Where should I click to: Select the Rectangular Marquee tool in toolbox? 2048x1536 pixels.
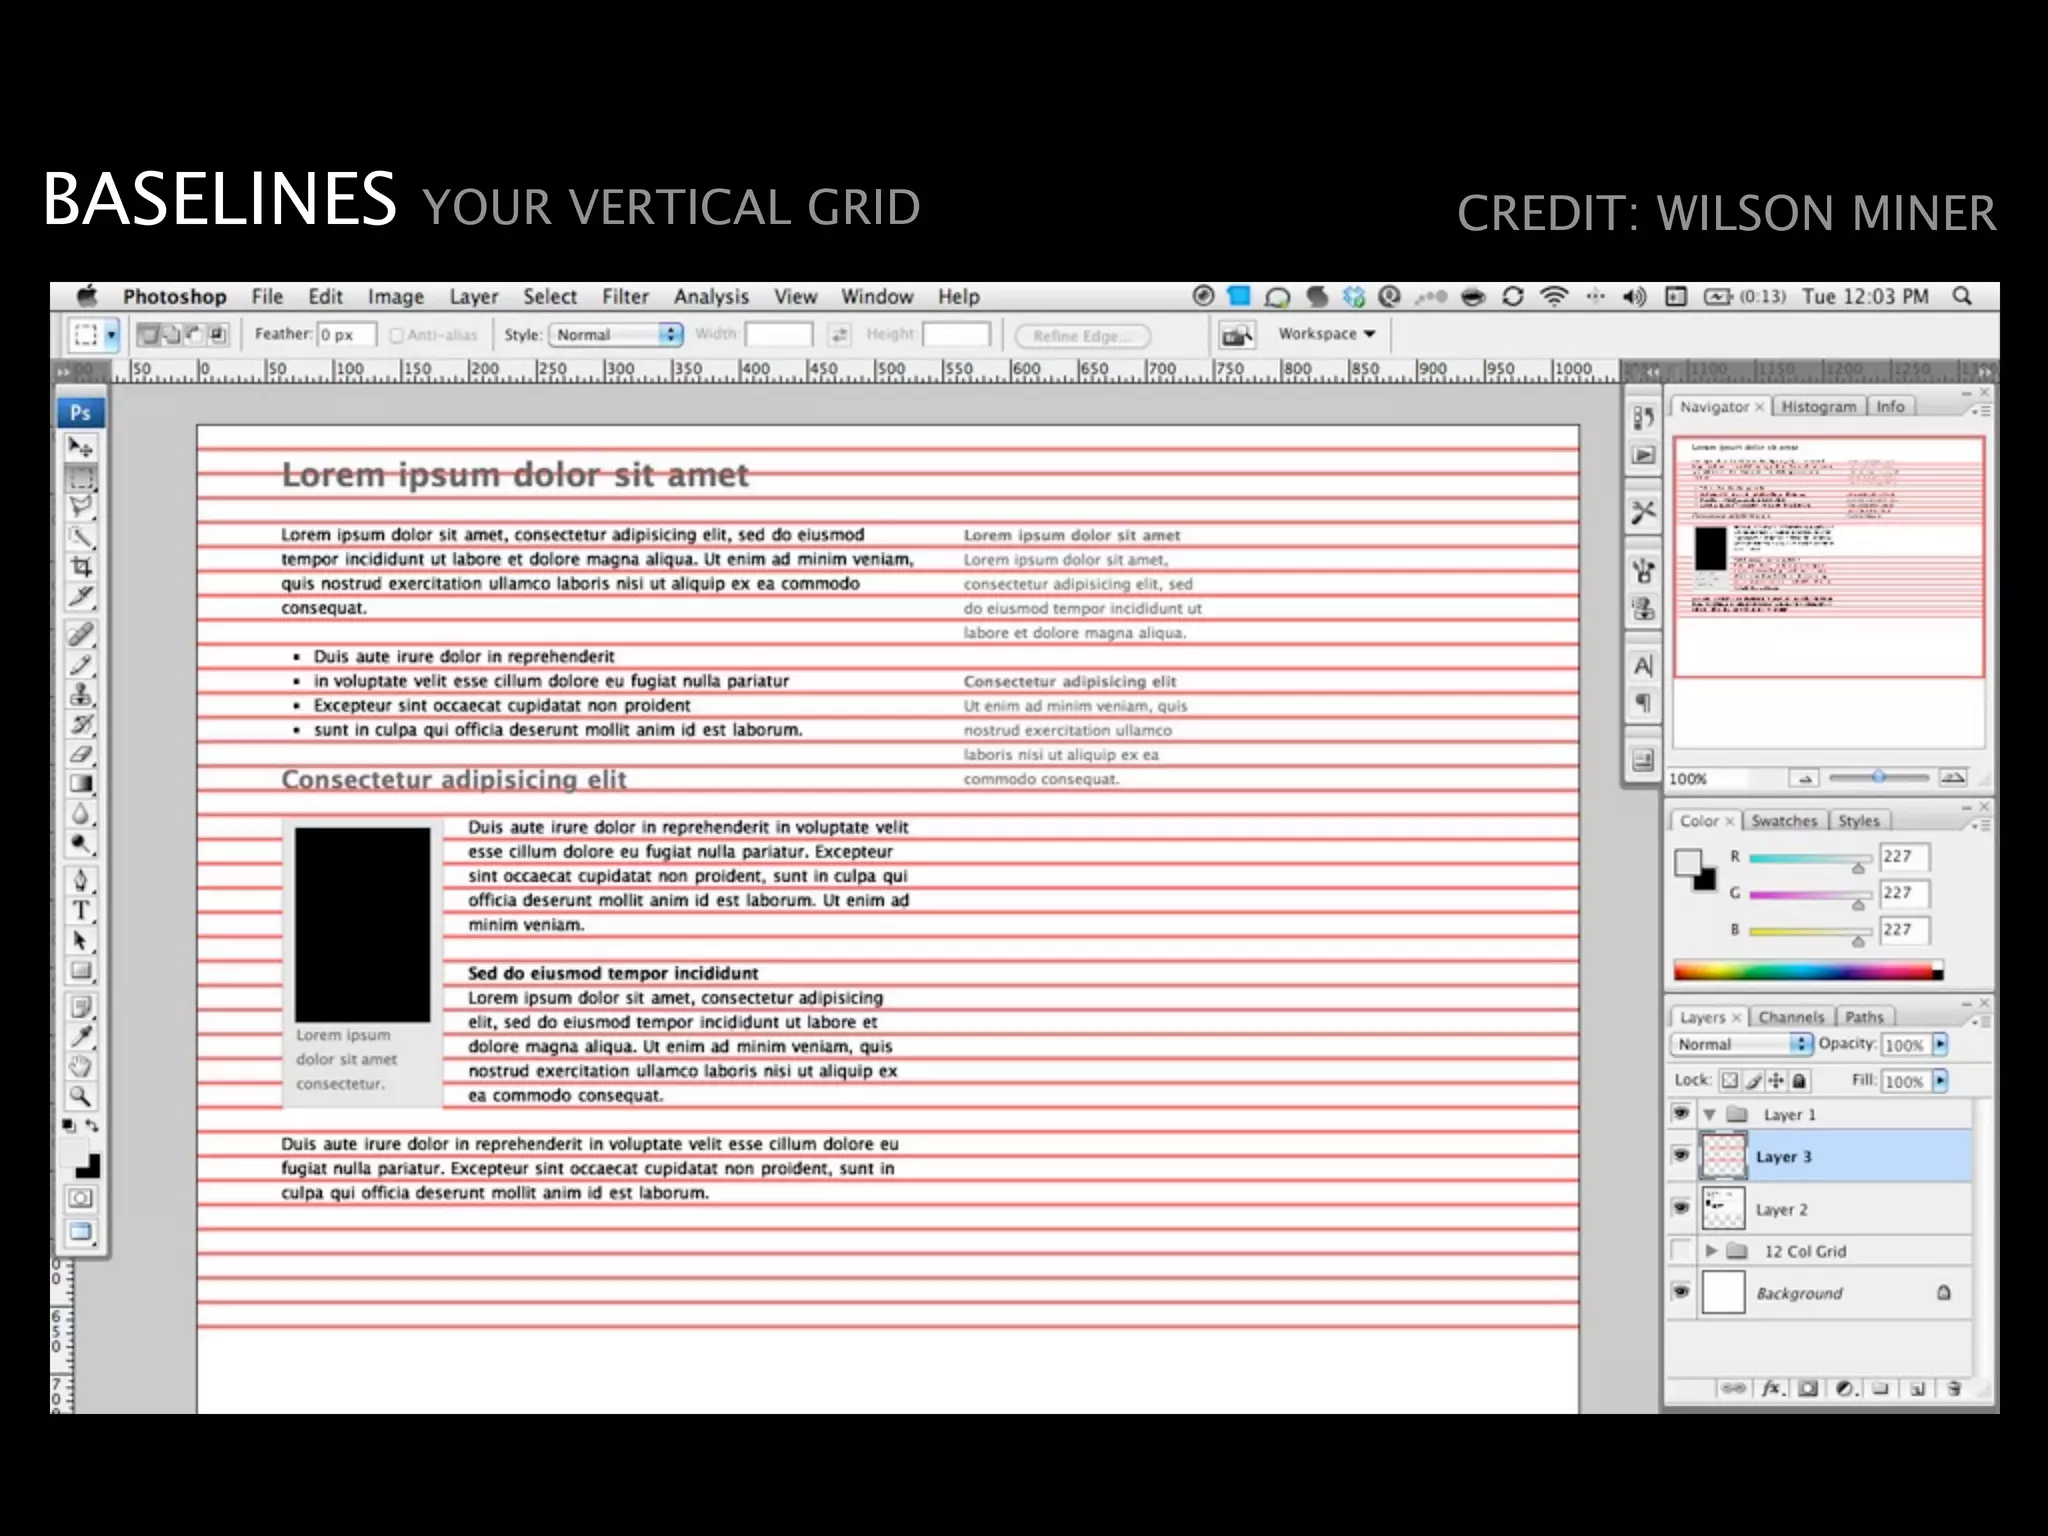click(x=81, y=477)
